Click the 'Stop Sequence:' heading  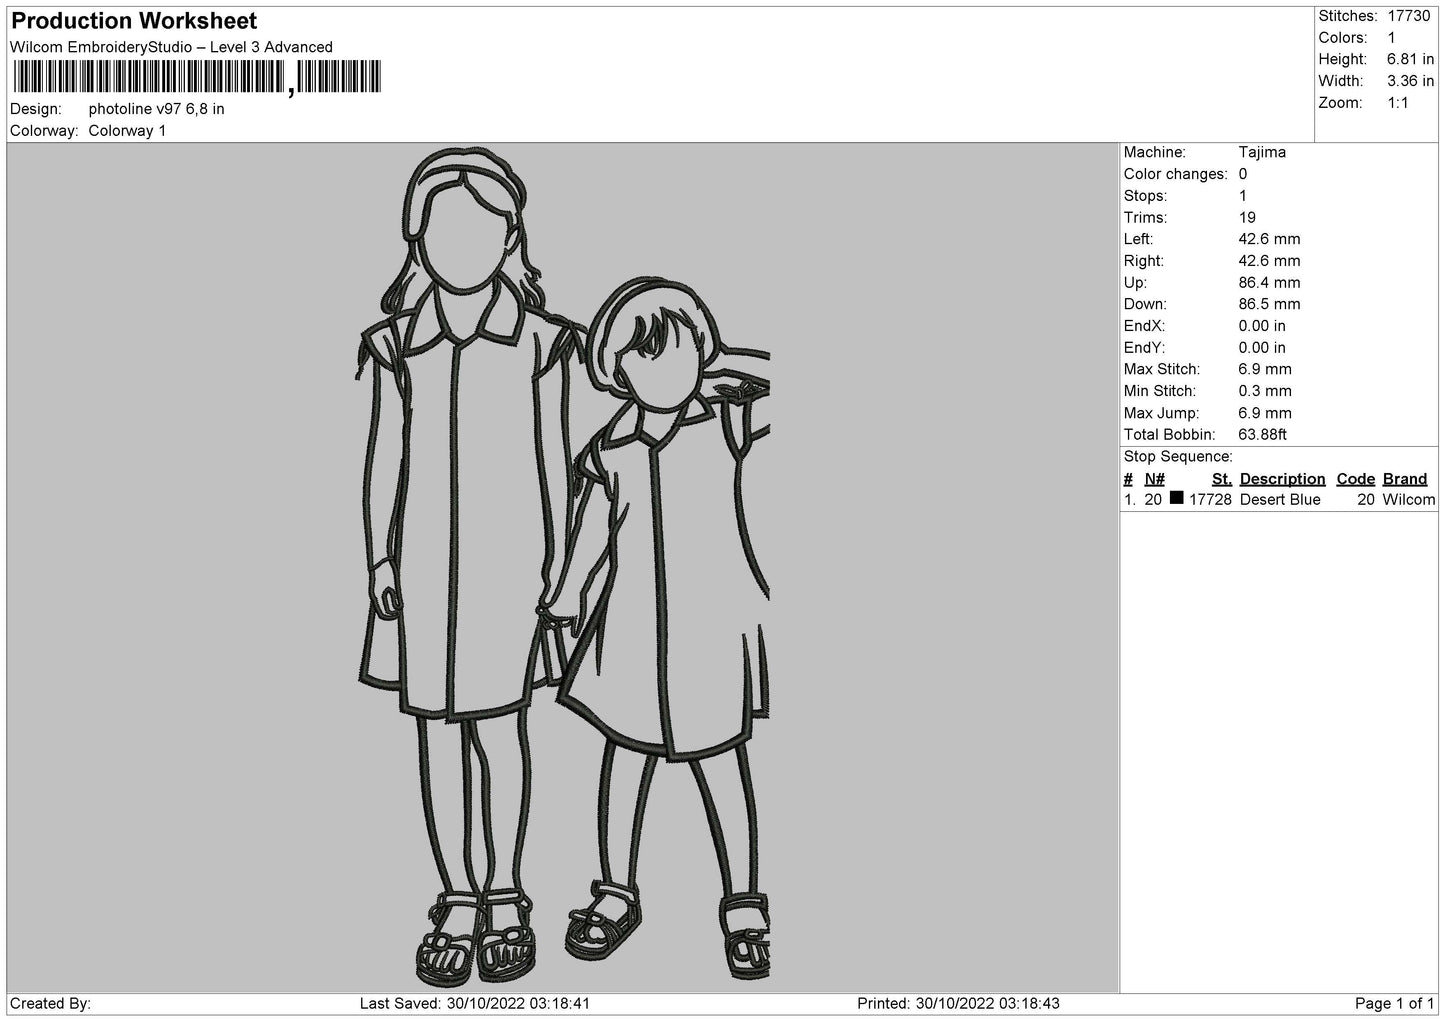pos(1178,457)
